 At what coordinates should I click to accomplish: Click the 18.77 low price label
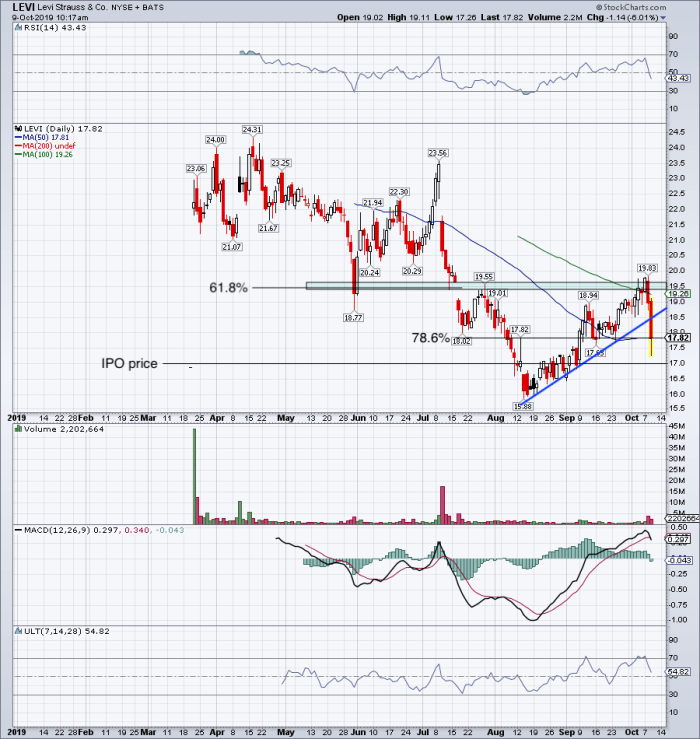(353, 318)
